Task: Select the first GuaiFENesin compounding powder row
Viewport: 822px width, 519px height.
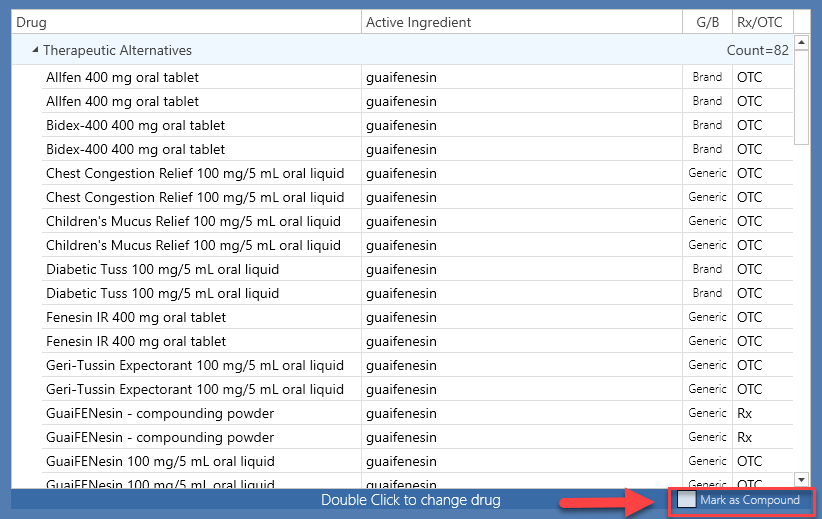Action: (417, 413)
